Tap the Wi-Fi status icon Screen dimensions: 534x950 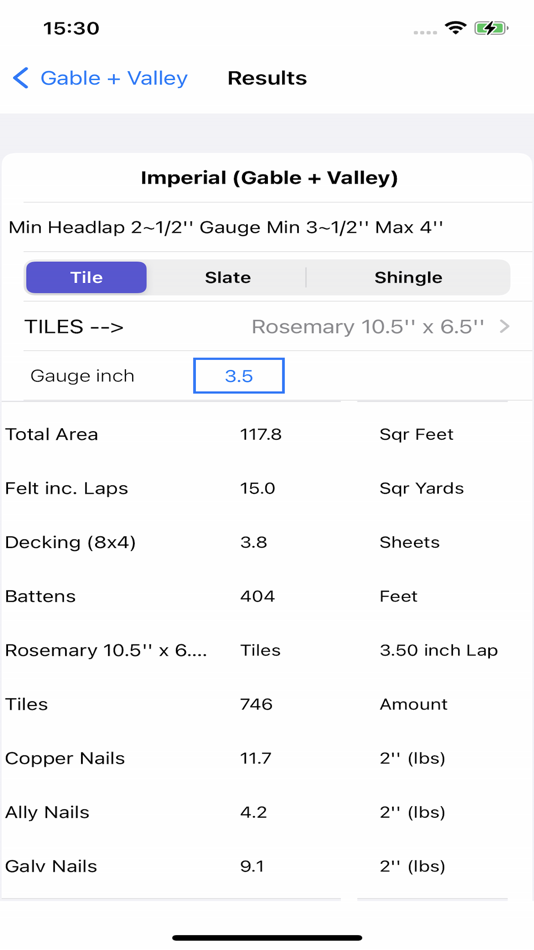455,27
